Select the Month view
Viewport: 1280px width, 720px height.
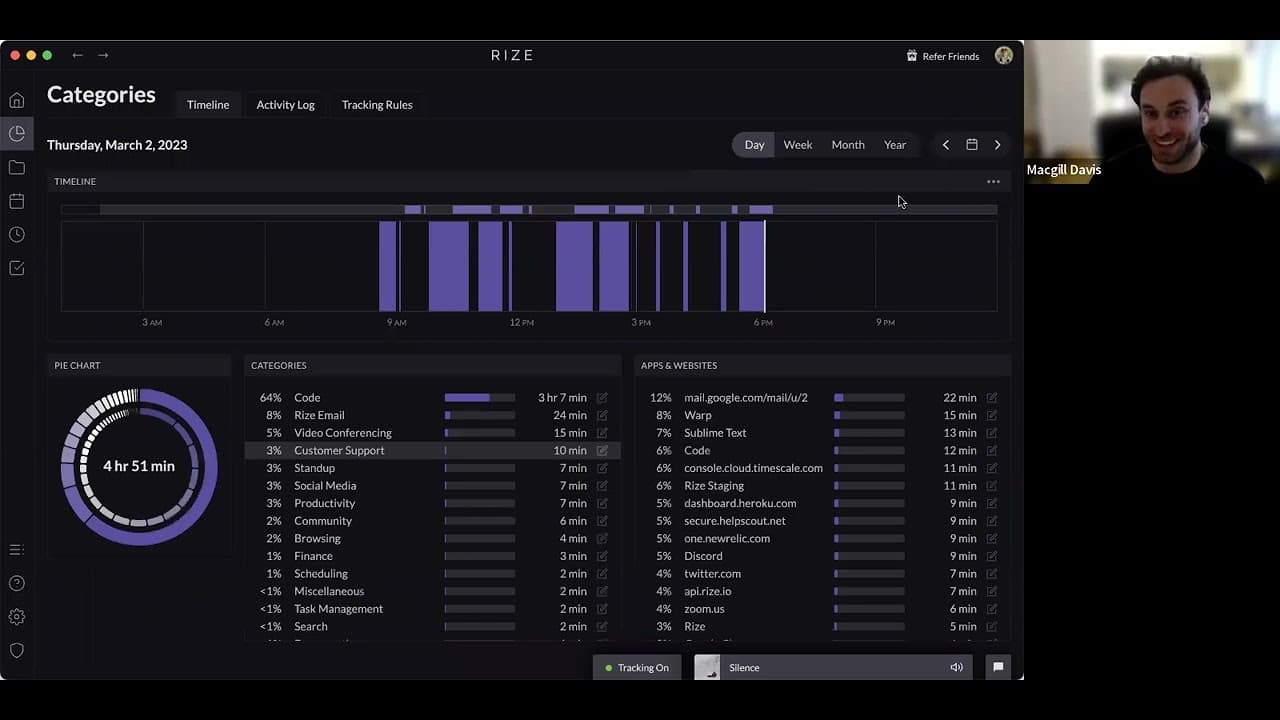pyautogui.click(x=848, y=145)
